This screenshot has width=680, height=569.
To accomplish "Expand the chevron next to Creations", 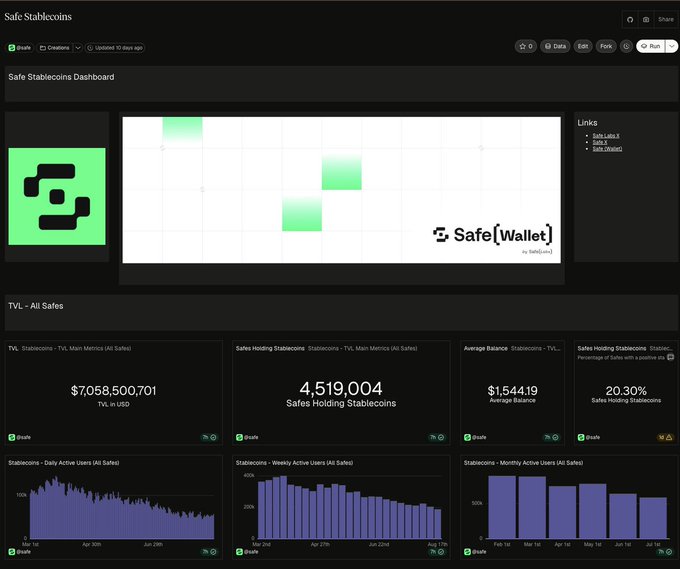I will [x=78, y=48].
